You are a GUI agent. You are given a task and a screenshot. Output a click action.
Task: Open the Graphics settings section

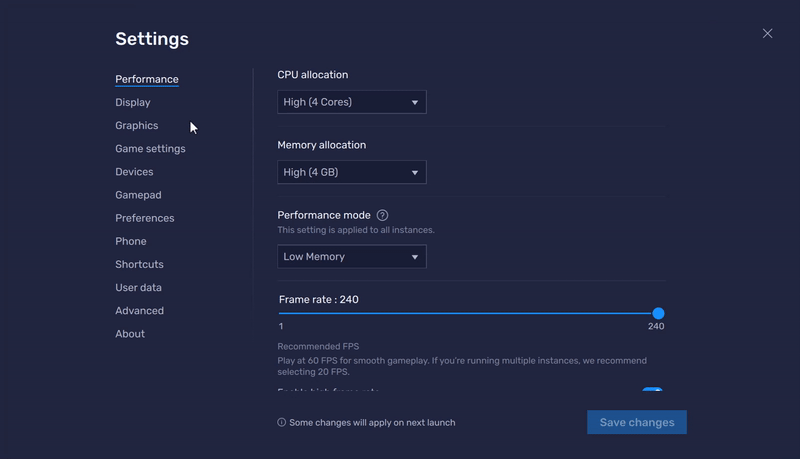(x=136, y=126)
